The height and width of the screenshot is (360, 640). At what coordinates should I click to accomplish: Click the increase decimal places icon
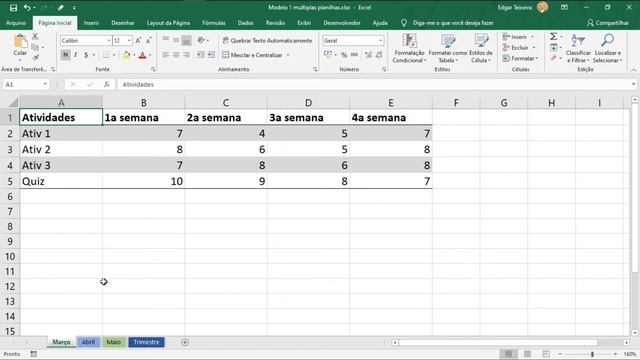point(369,55)
